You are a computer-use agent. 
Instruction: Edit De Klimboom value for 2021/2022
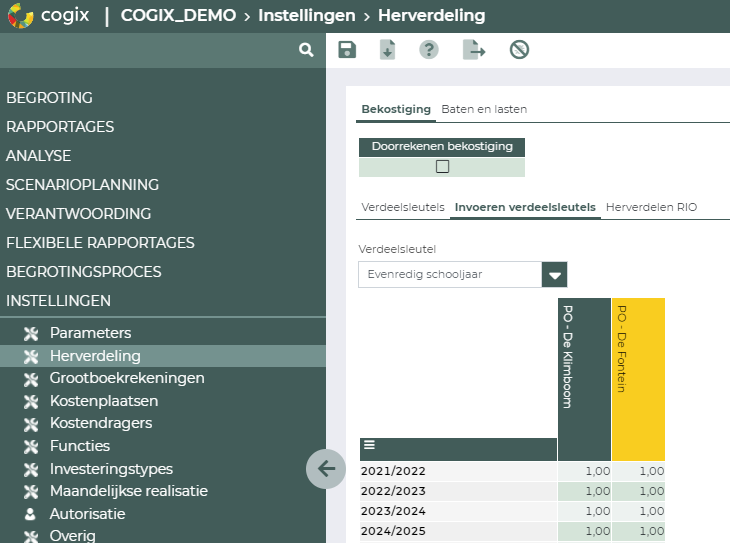[x=584, y=471]
